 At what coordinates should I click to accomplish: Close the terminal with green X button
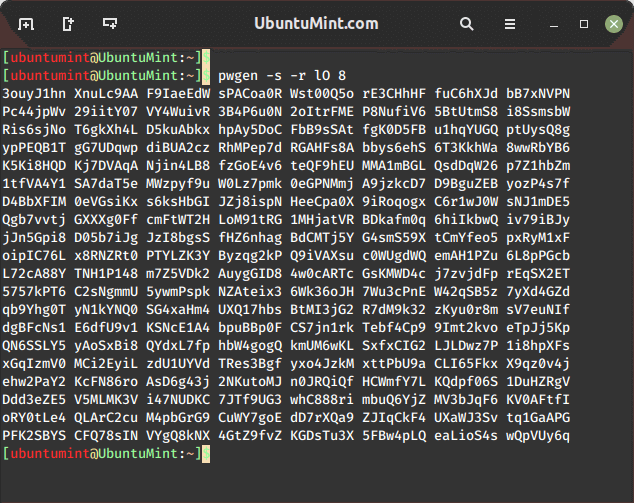614,24
